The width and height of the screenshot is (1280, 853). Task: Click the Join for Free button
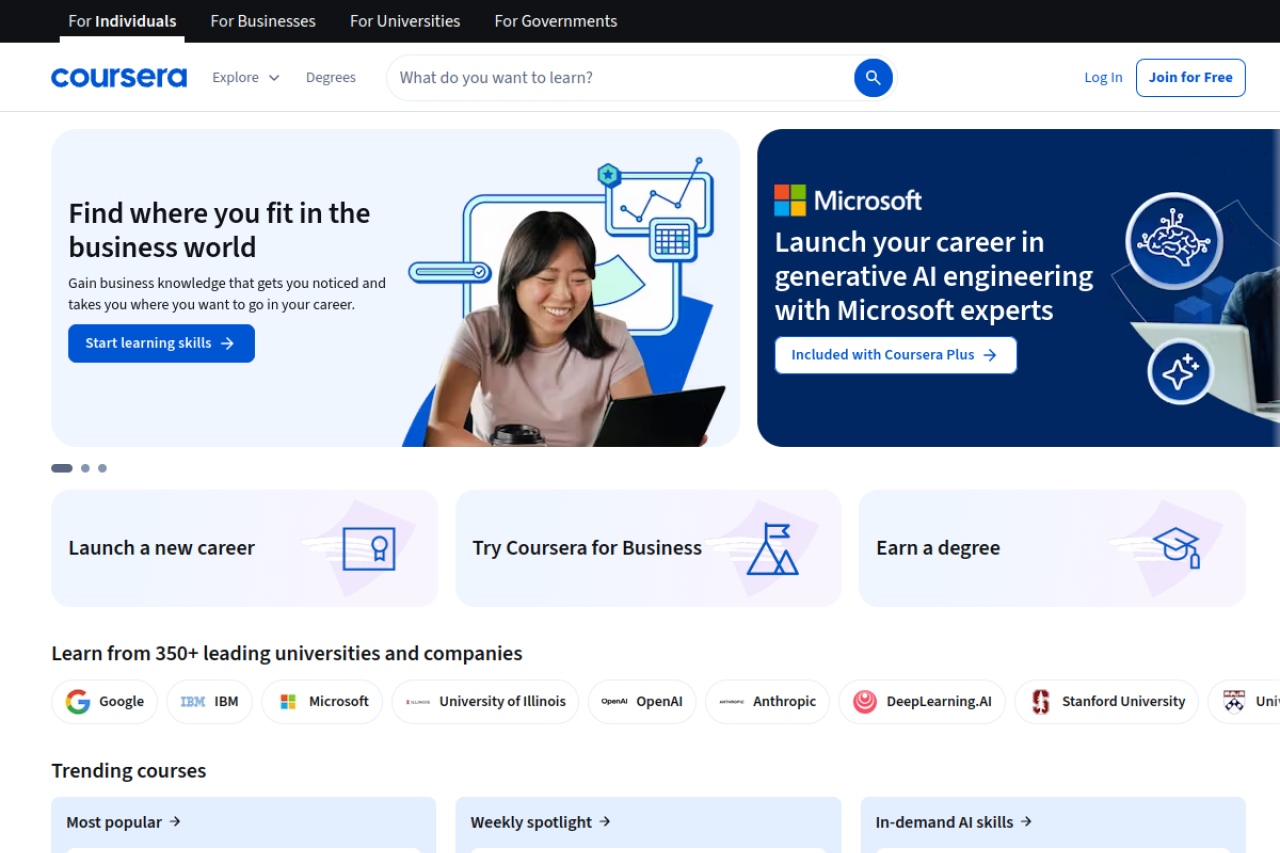coord(1190,77)
